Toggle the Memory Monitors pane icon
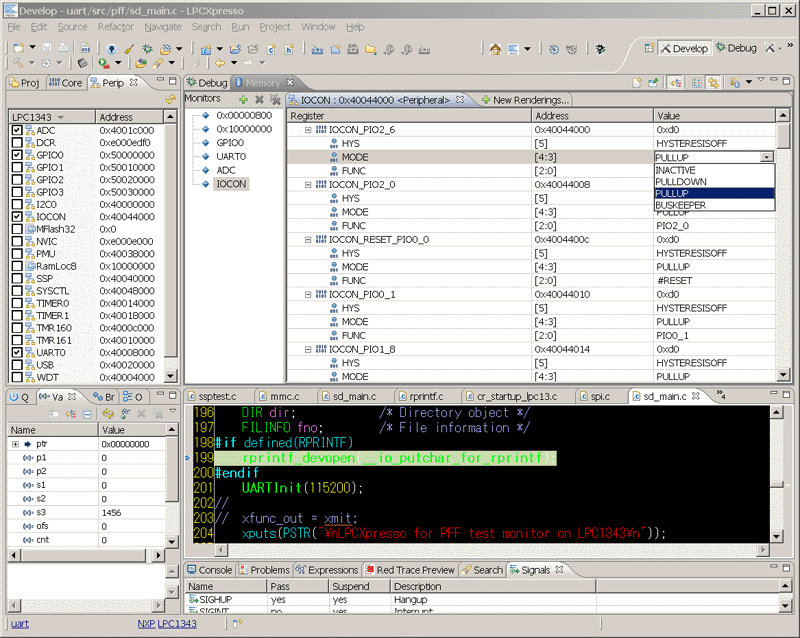Viewport: 800px width, 638px height. point(676,83)
